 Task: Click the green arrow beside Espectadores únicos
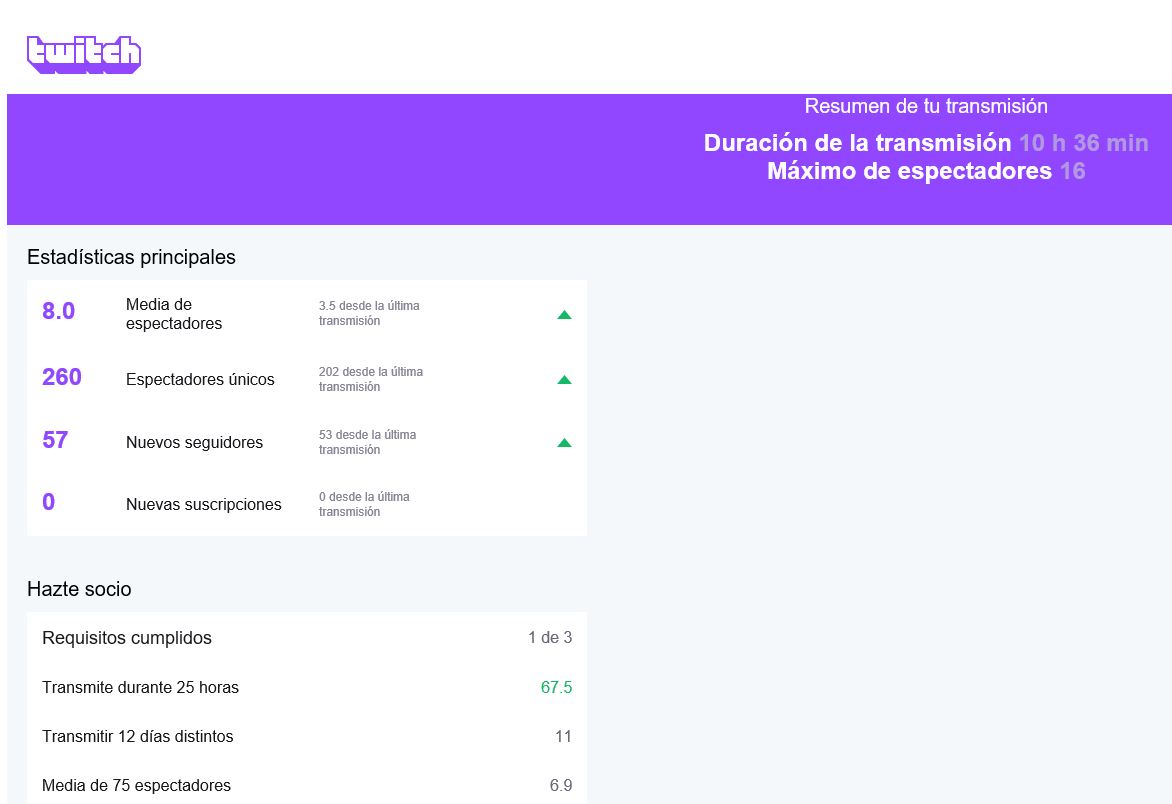coord(564,380)
